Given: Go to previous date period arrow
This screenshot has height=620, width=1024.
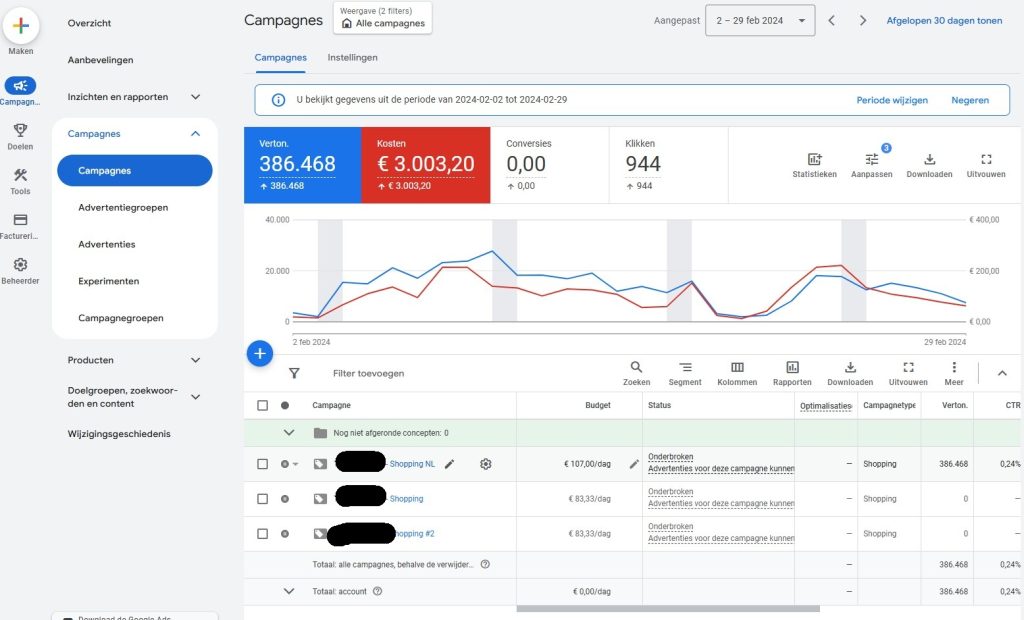Looking at the screenshot, I should click(831, 20).
